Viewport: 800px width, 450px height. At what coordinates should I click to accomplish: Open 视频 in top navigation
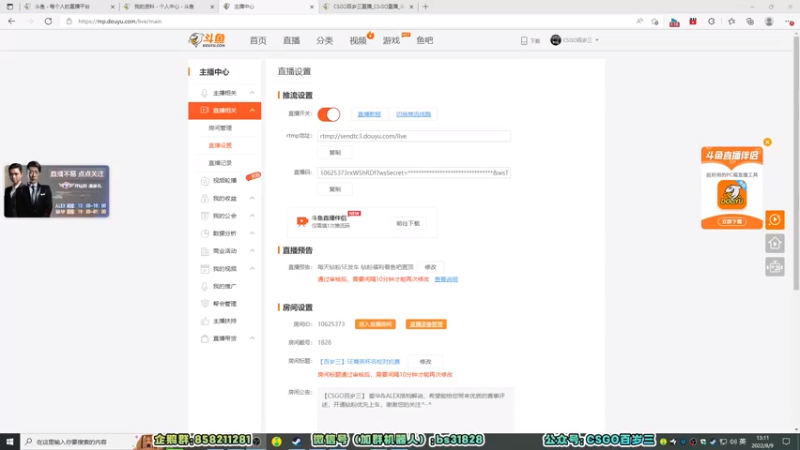[358, 40]
